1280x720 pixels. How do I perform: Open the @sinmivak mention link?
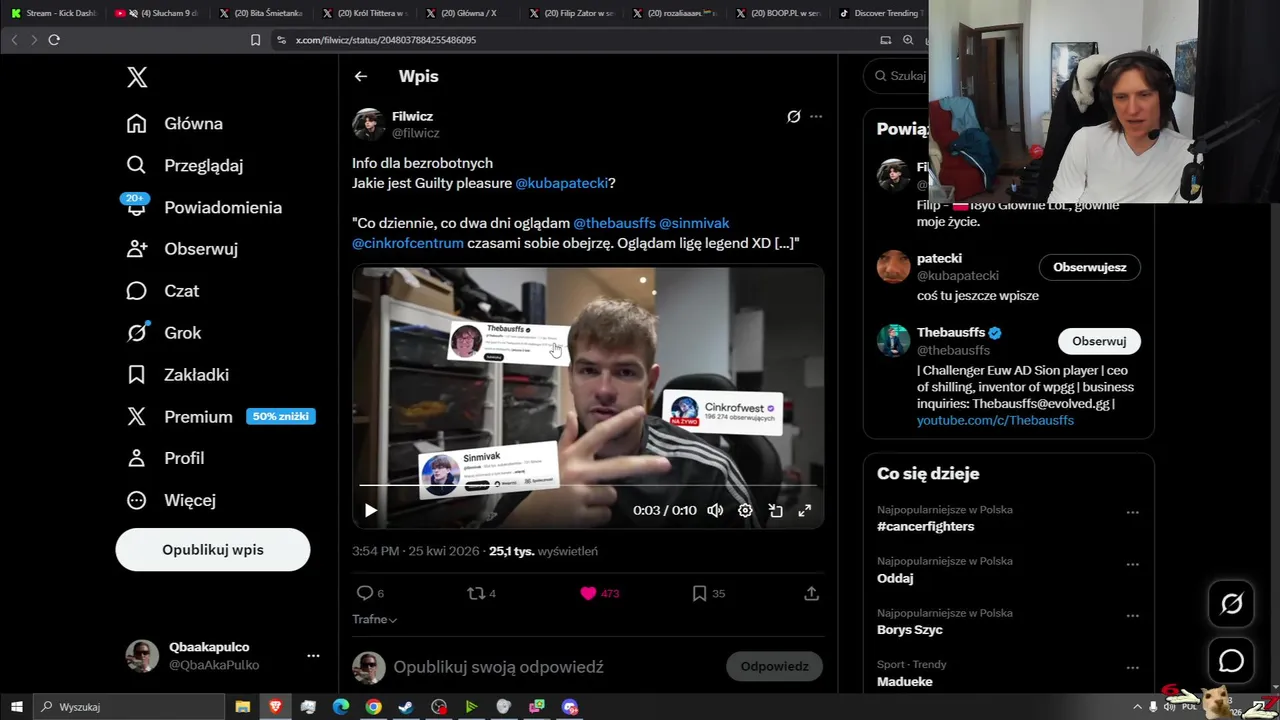point(694,223)
